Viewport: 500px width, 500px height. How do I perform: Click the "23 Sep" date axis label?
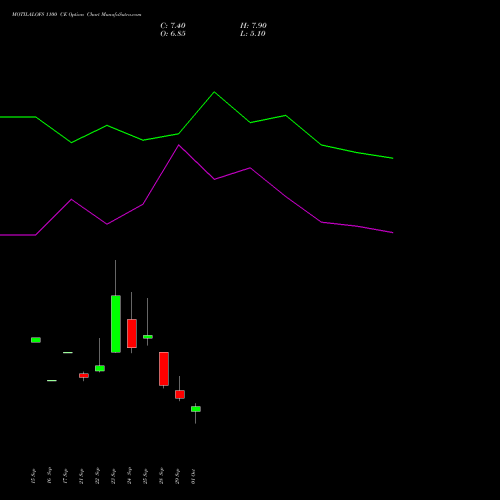pos(113,476)
